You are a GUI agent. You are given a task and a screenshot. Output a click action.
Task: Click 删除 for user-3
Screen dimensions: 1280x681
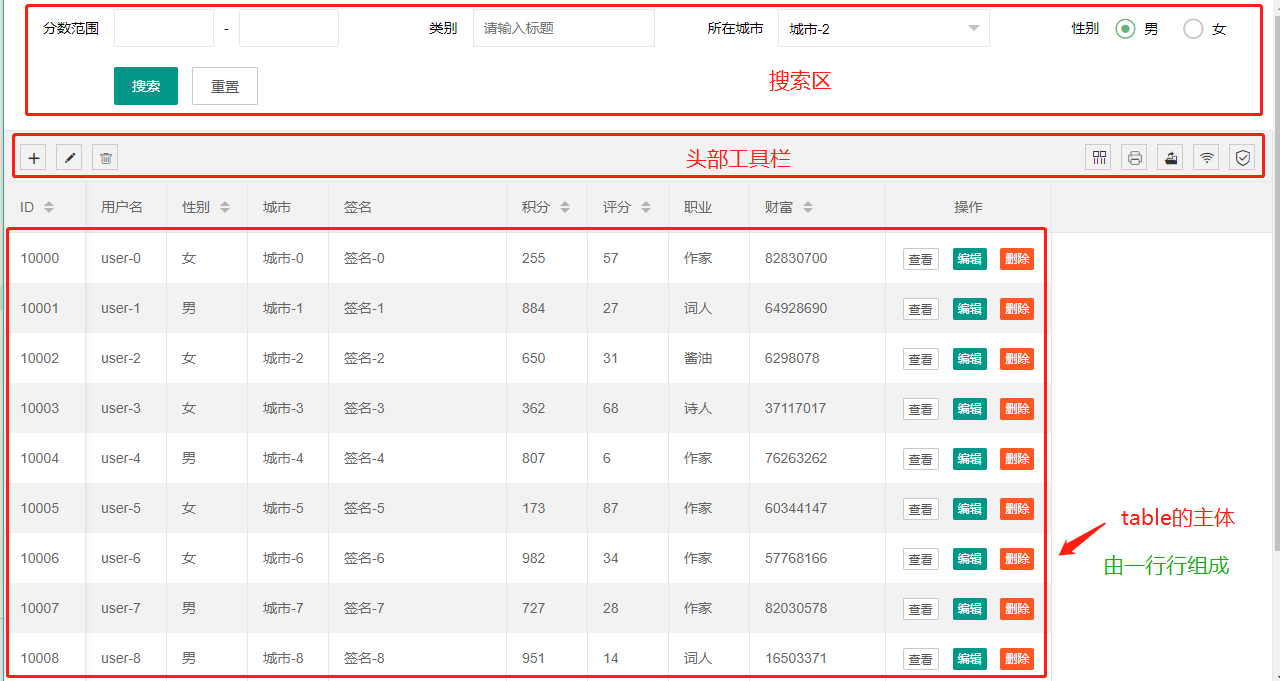[x=1017, y=408]
